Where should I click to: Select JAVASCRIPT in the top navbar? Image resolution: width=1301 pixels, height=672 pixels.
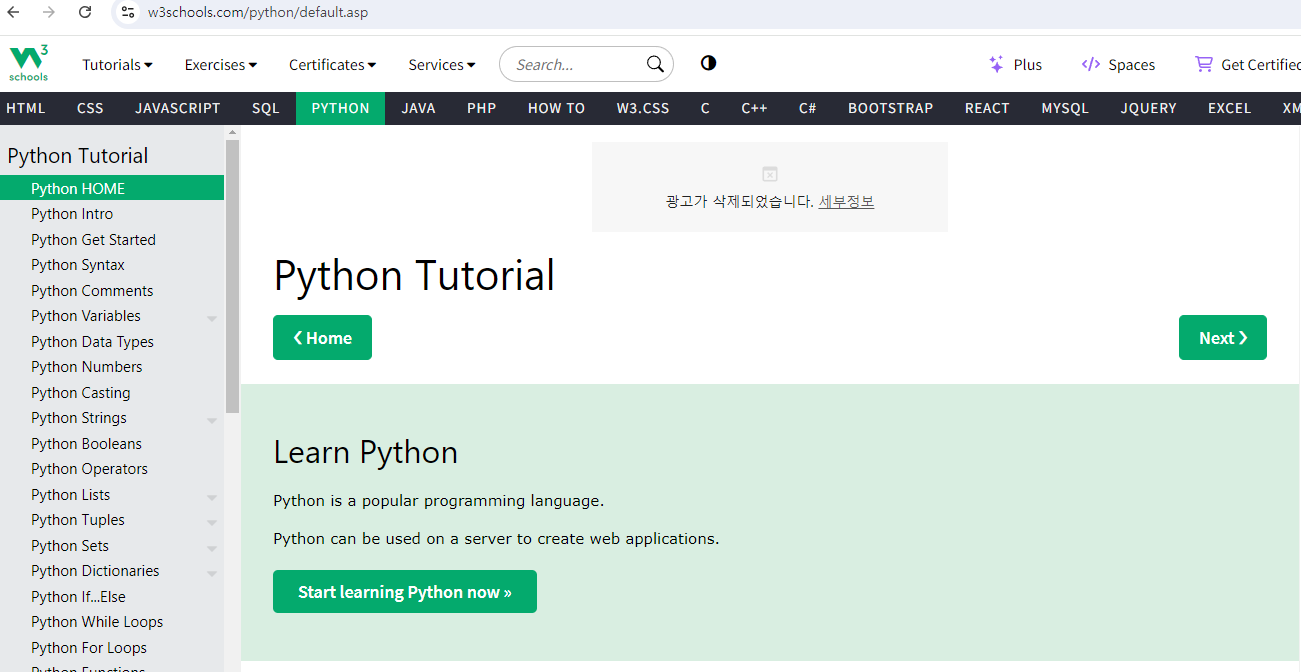tap(178, 108)
